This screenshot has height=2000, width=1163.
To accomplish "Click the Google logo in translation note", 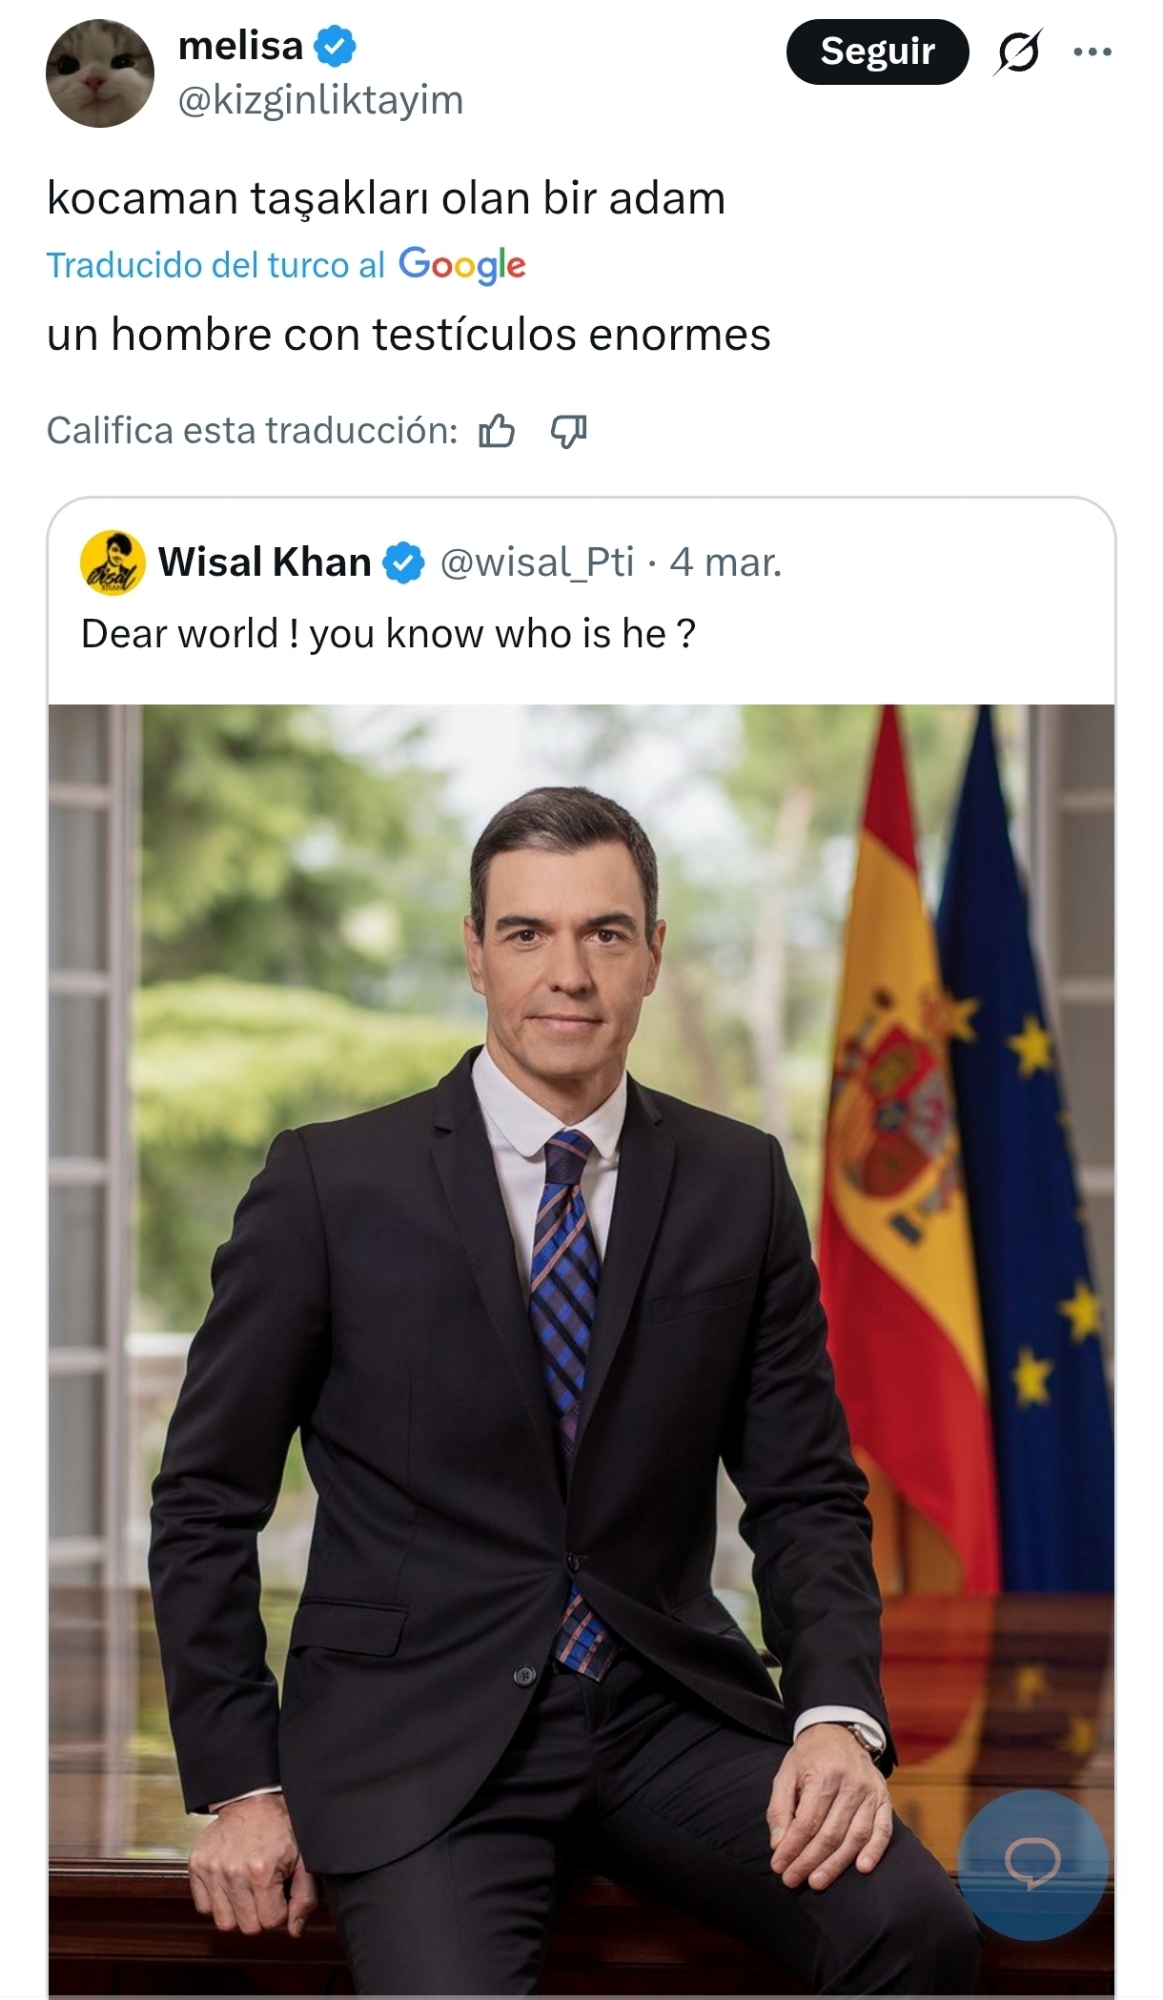I will click(x=462, y=265).
